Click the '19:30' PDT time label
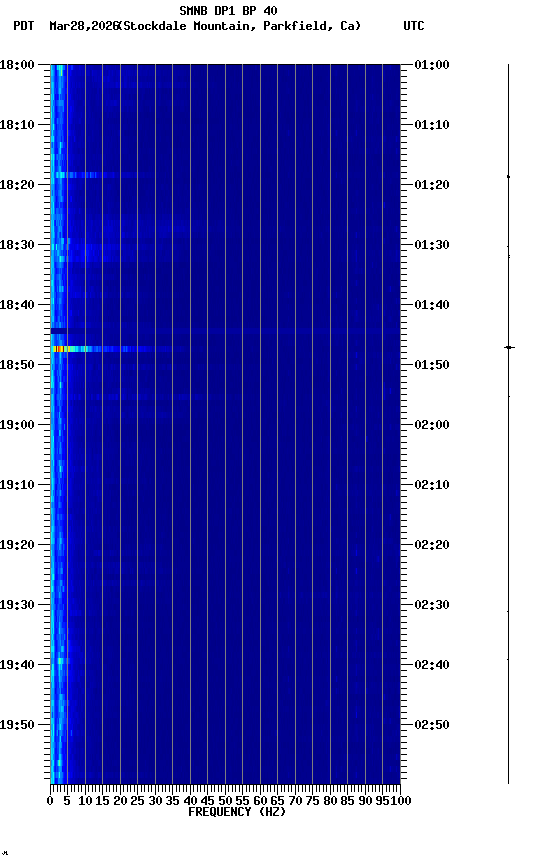The width and height of the screenshot is (552, 864). pos(17,605)
